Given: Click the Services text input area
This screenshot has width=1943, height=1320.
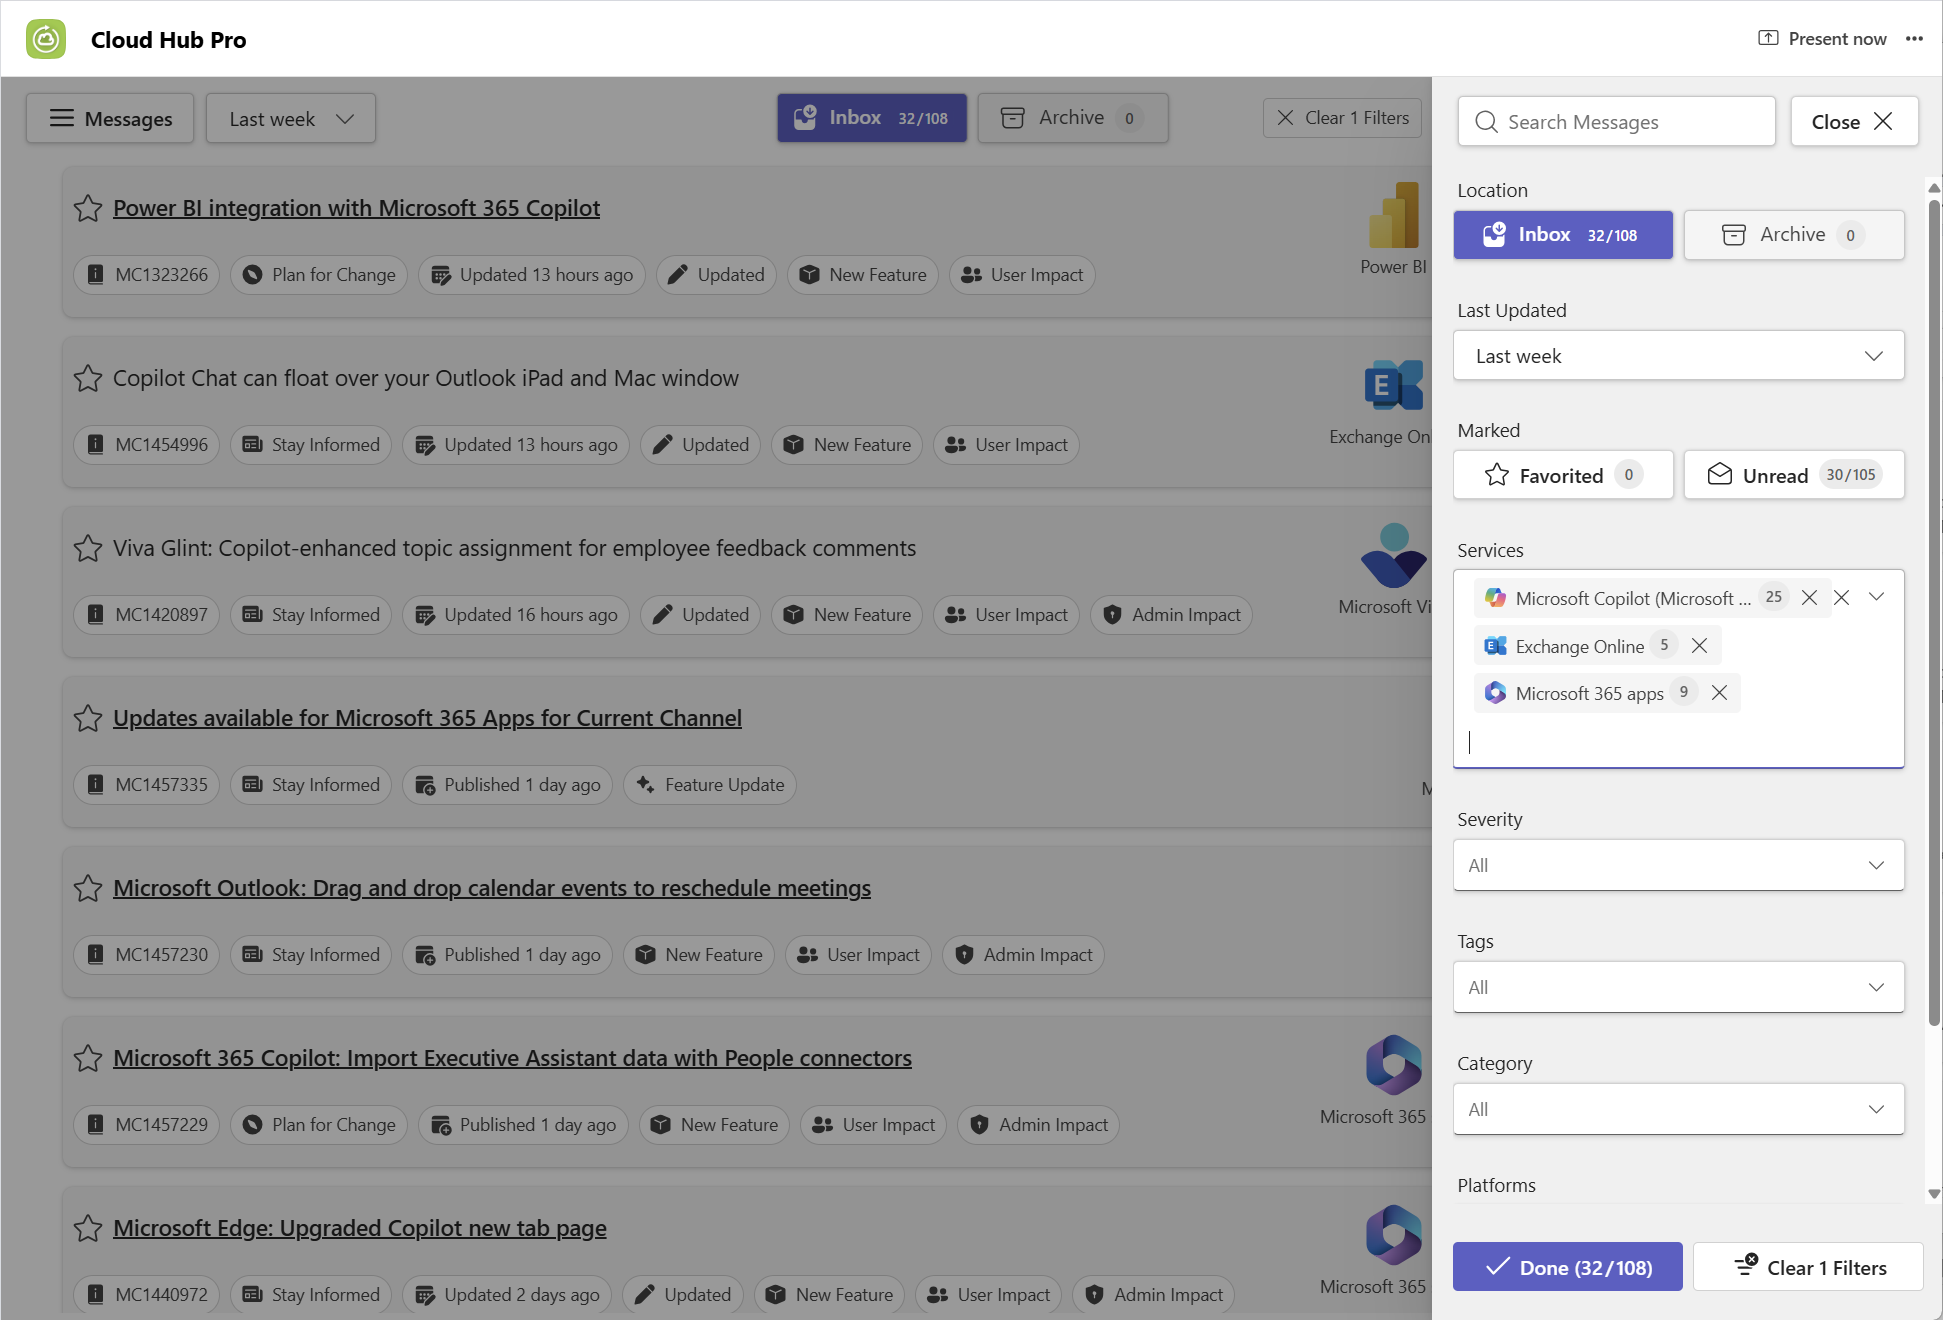Looking at the screenshot, I should pyautogui.click(x=1678, y=742).
